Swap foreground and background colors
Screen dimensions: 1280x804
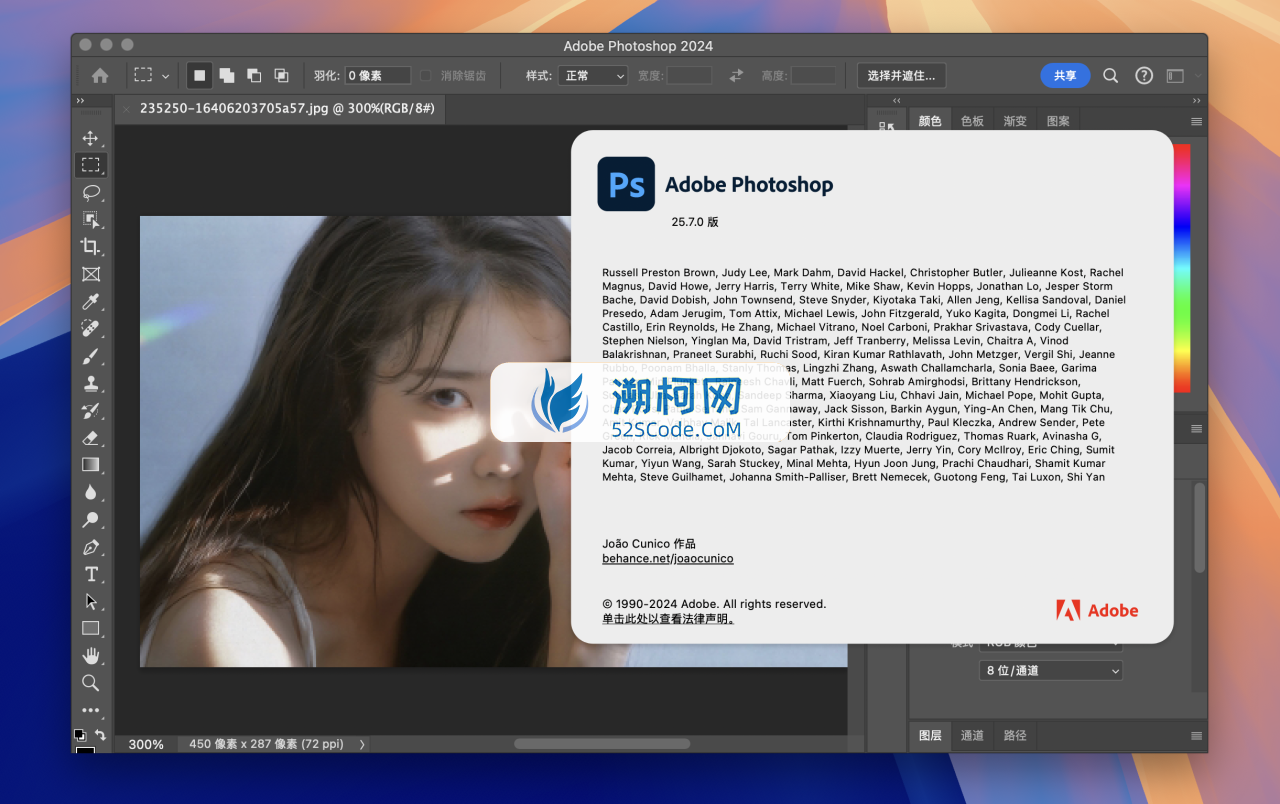point(100,735)
